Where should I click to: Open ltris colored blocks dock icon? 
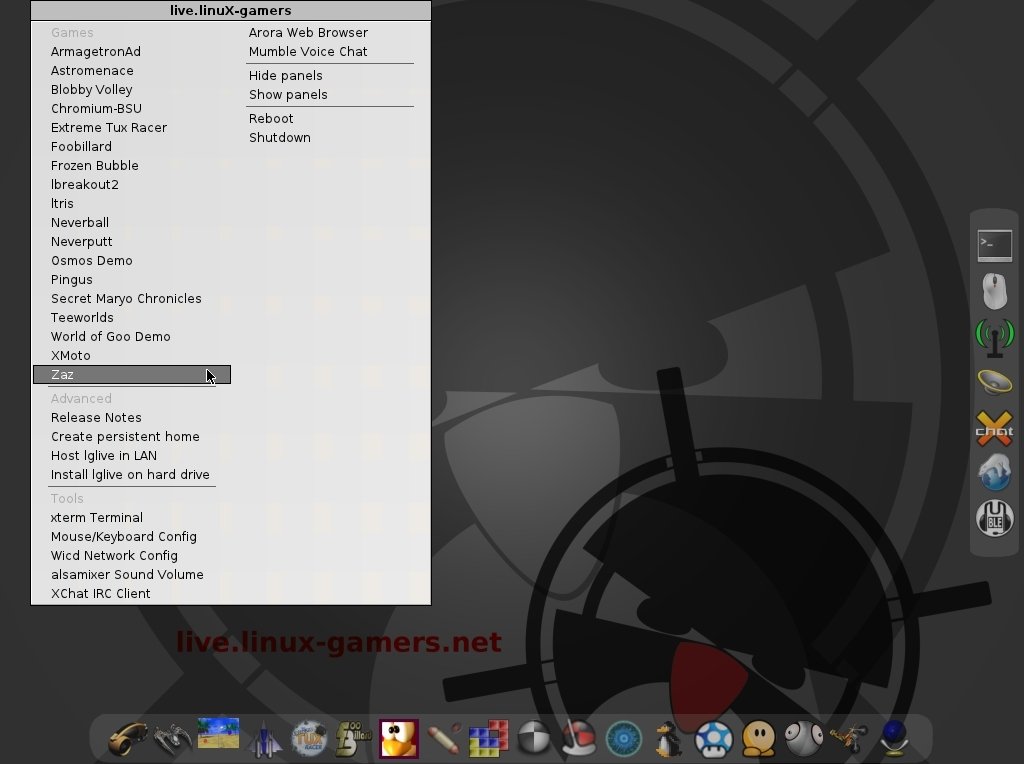tap(488, 739)
